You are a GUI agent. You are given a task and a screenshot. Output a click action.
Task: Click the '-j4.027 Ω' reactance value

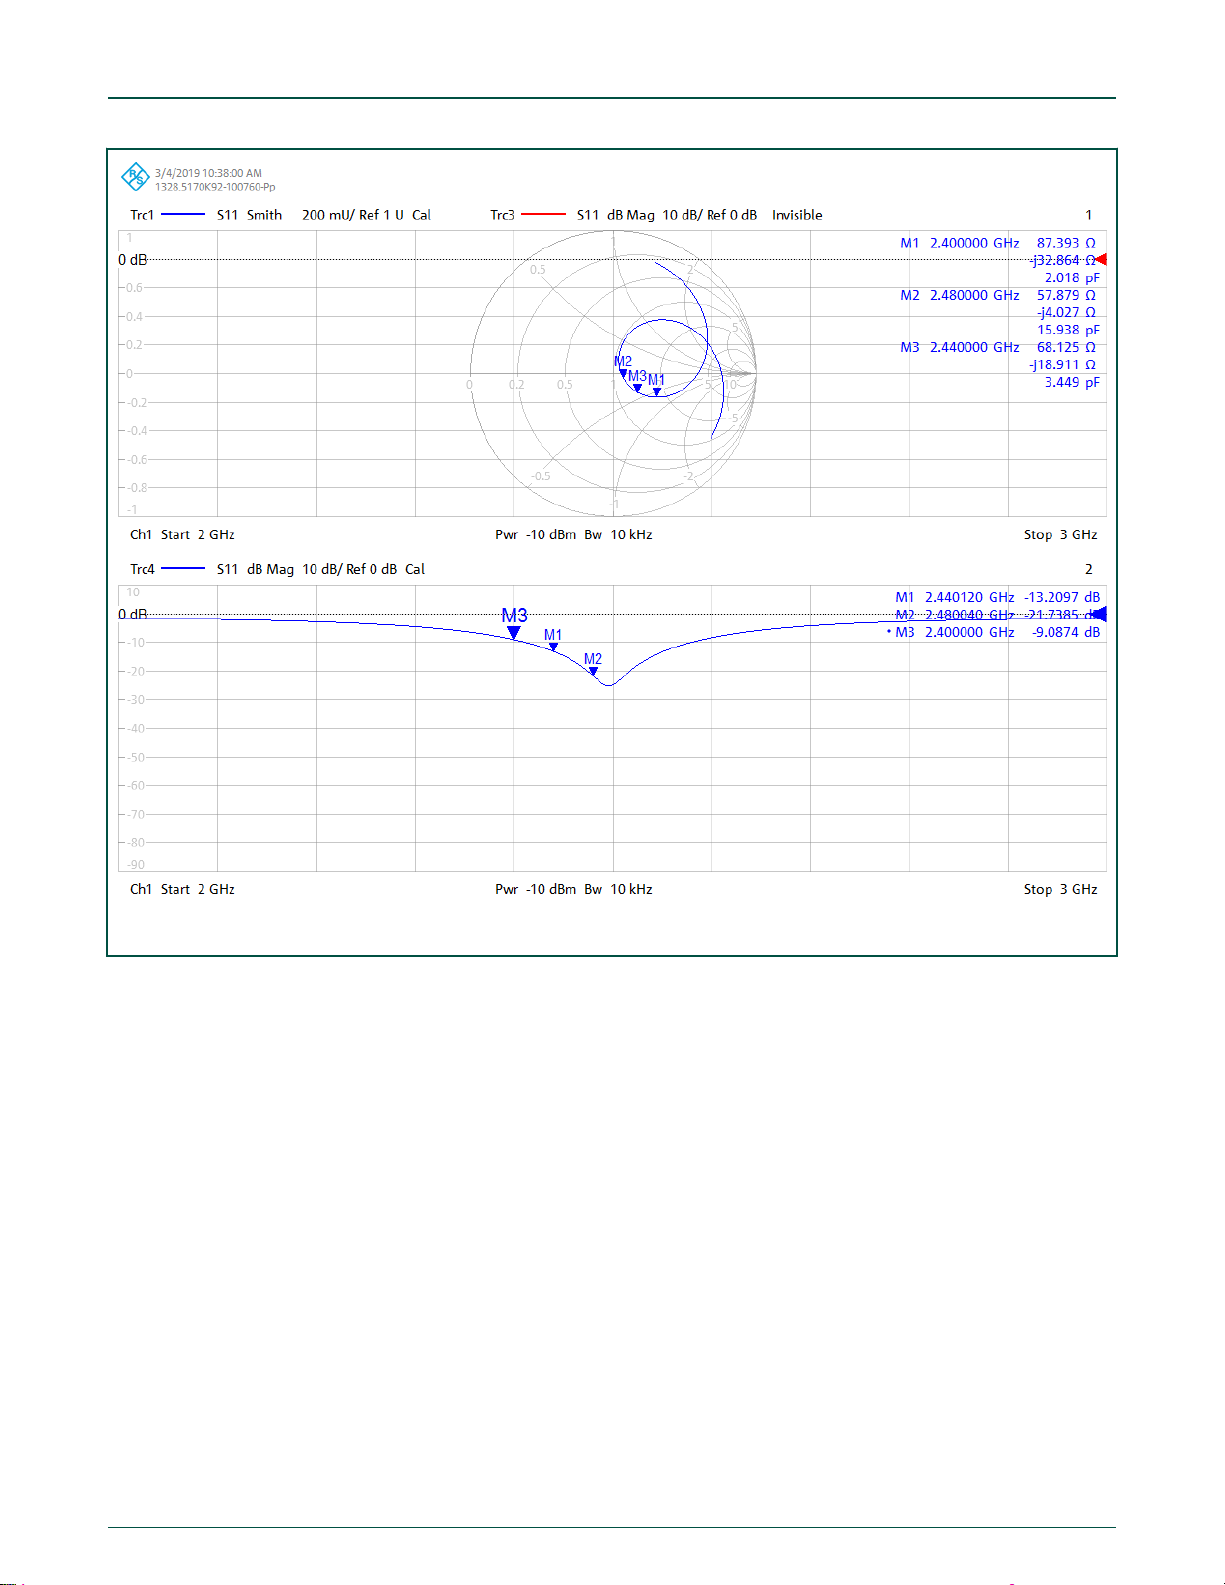(1066, 312)
